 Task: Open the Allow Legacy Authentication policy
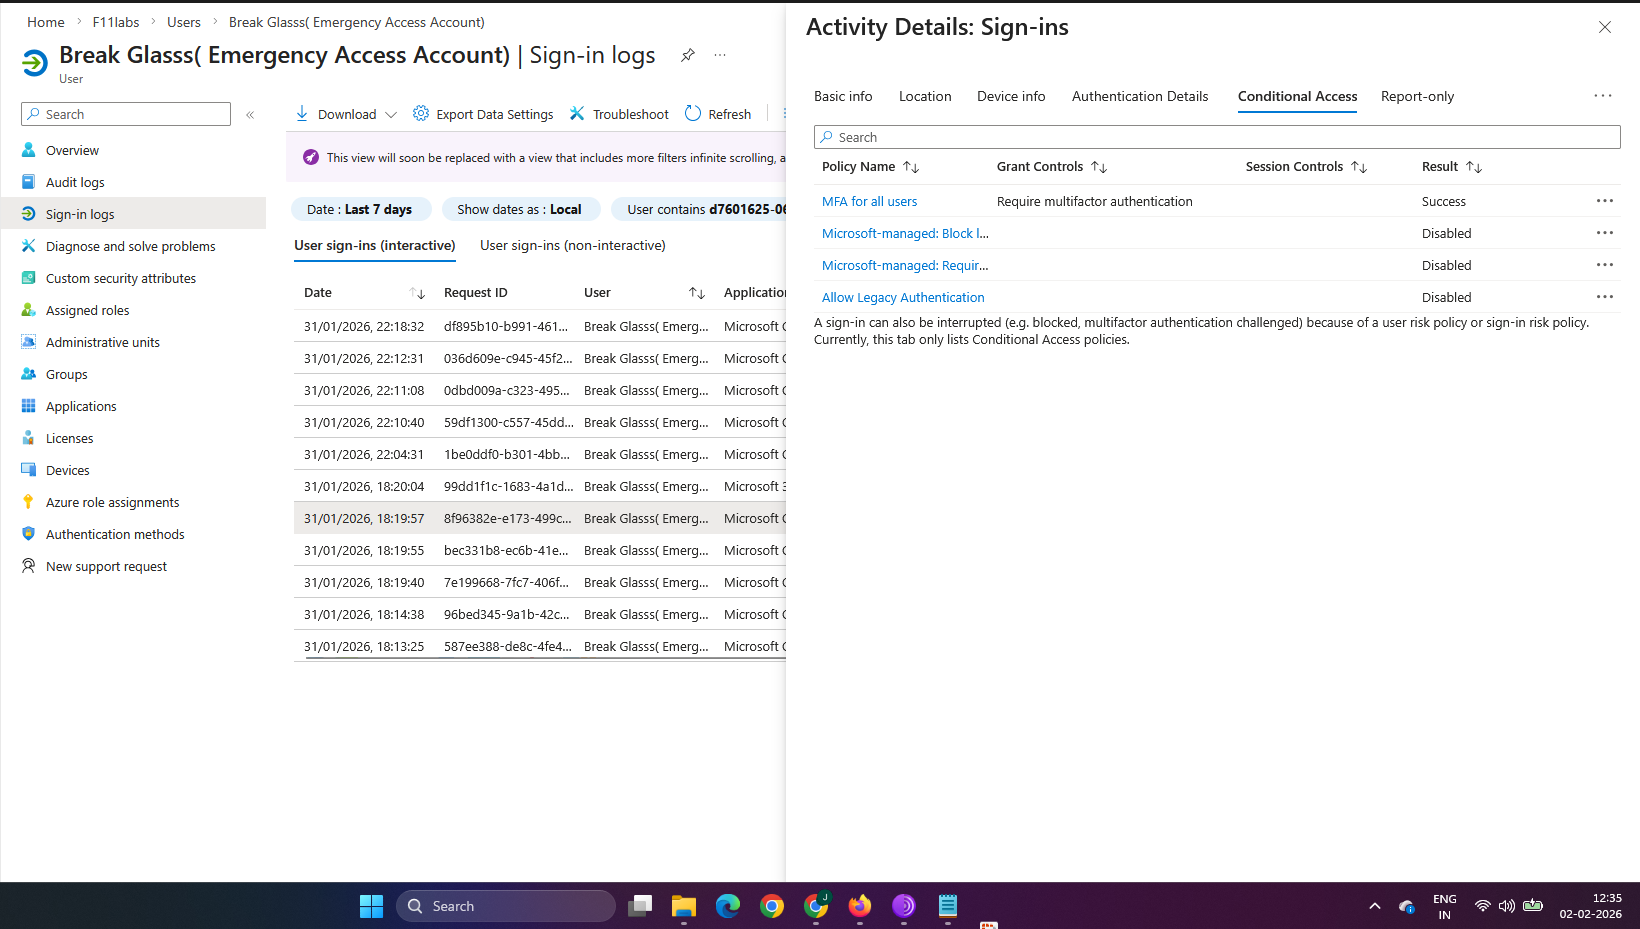902,297
